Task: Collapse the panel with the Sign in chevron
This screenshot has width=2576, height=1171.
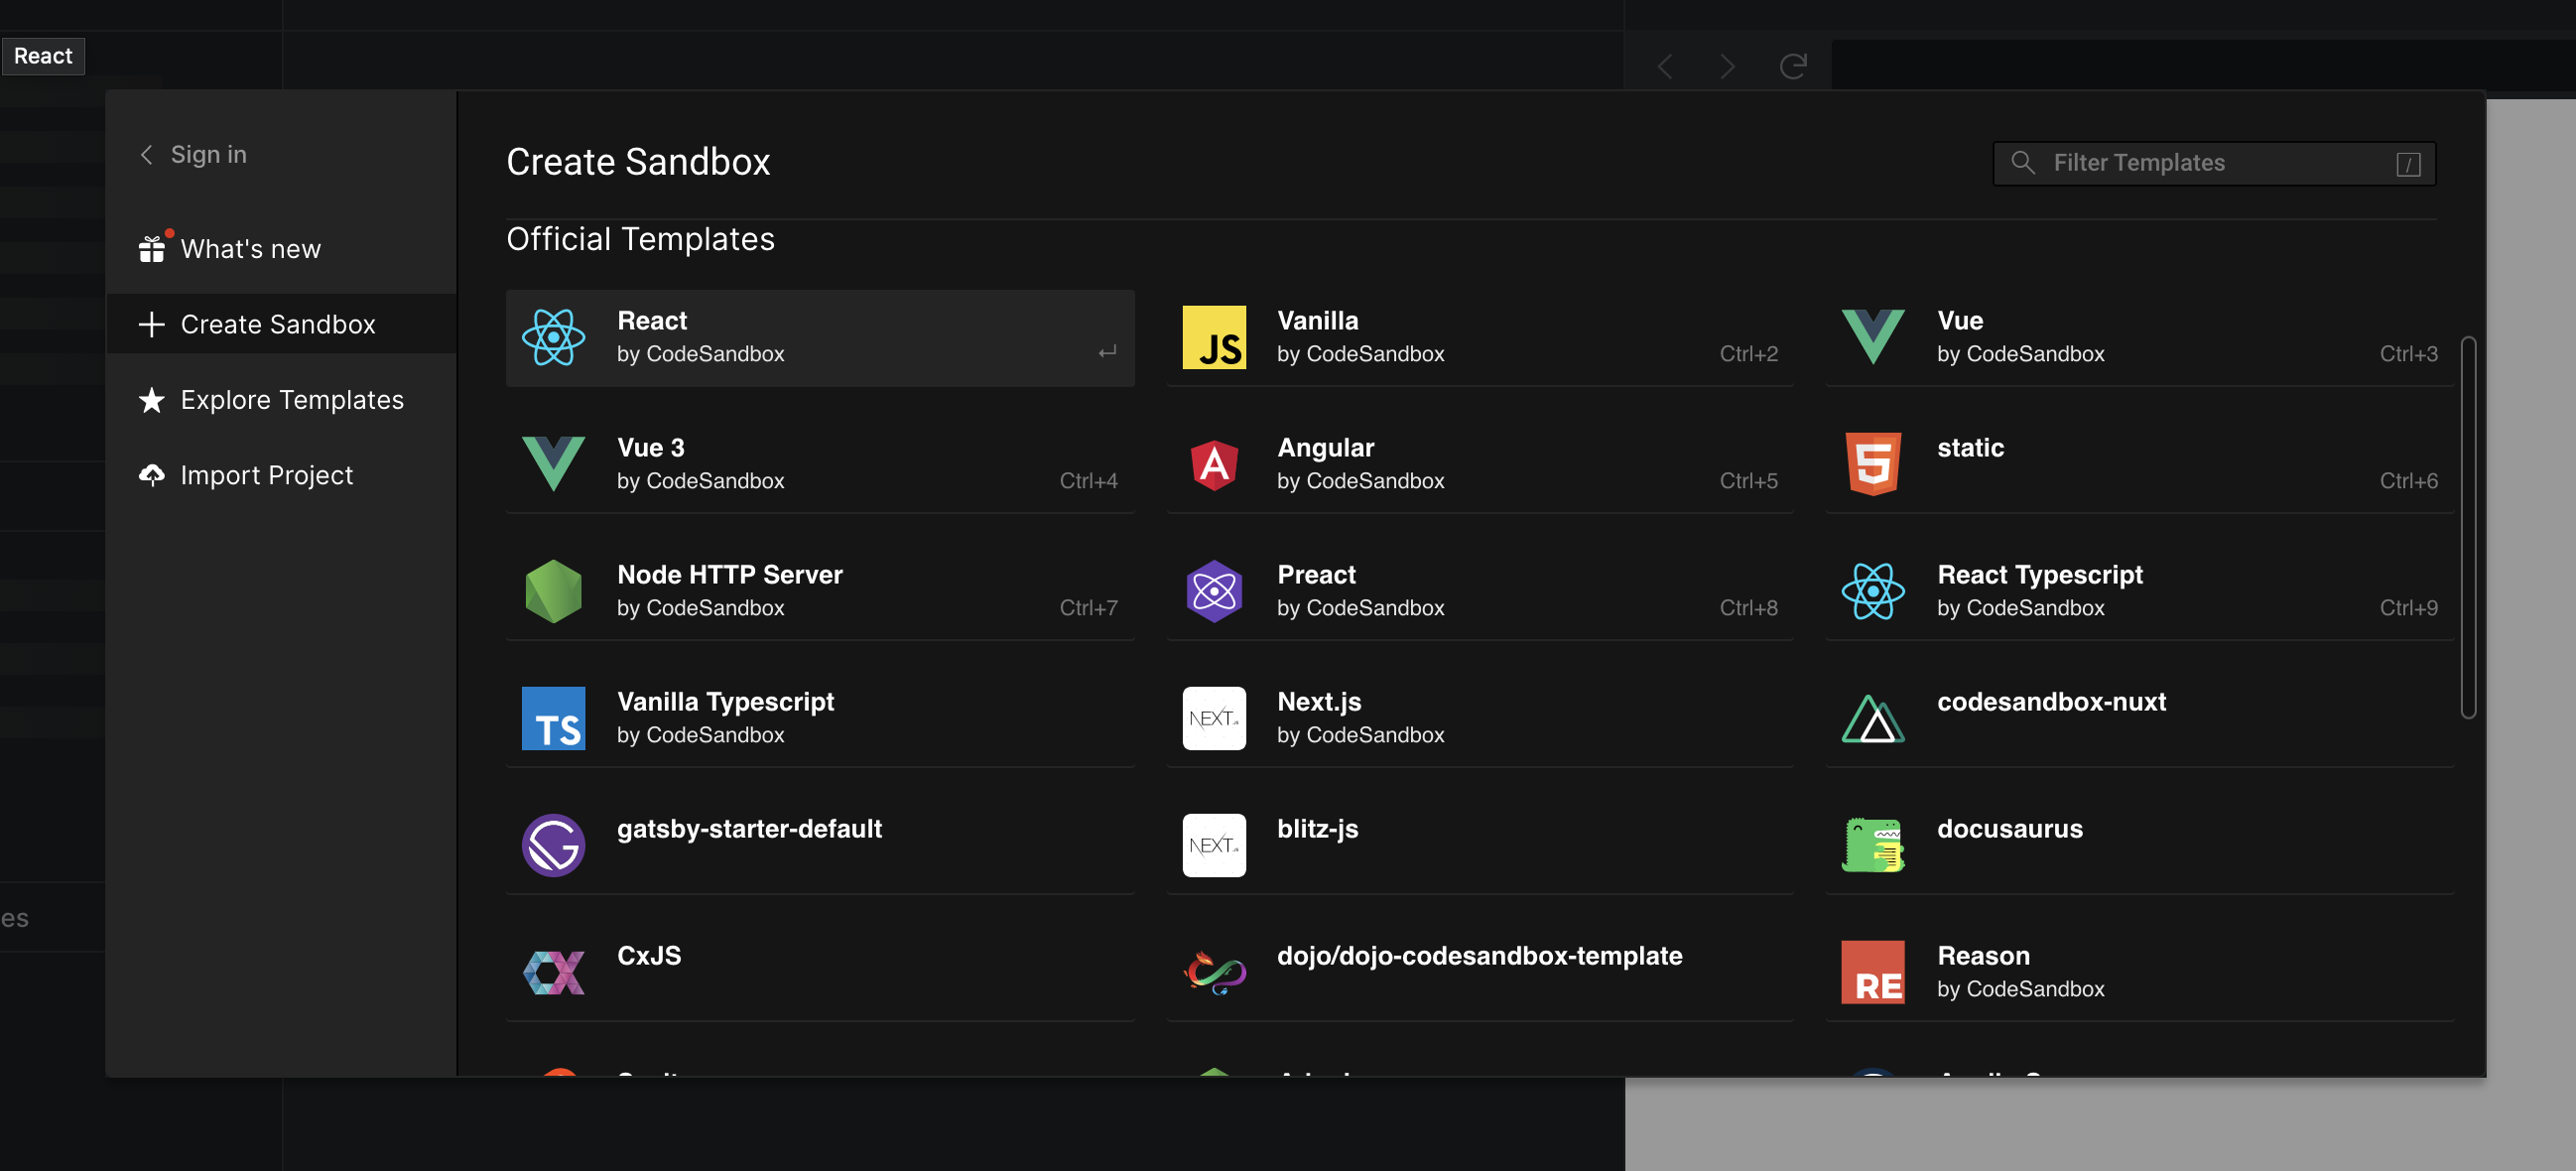Action: (x=146, y=154)
